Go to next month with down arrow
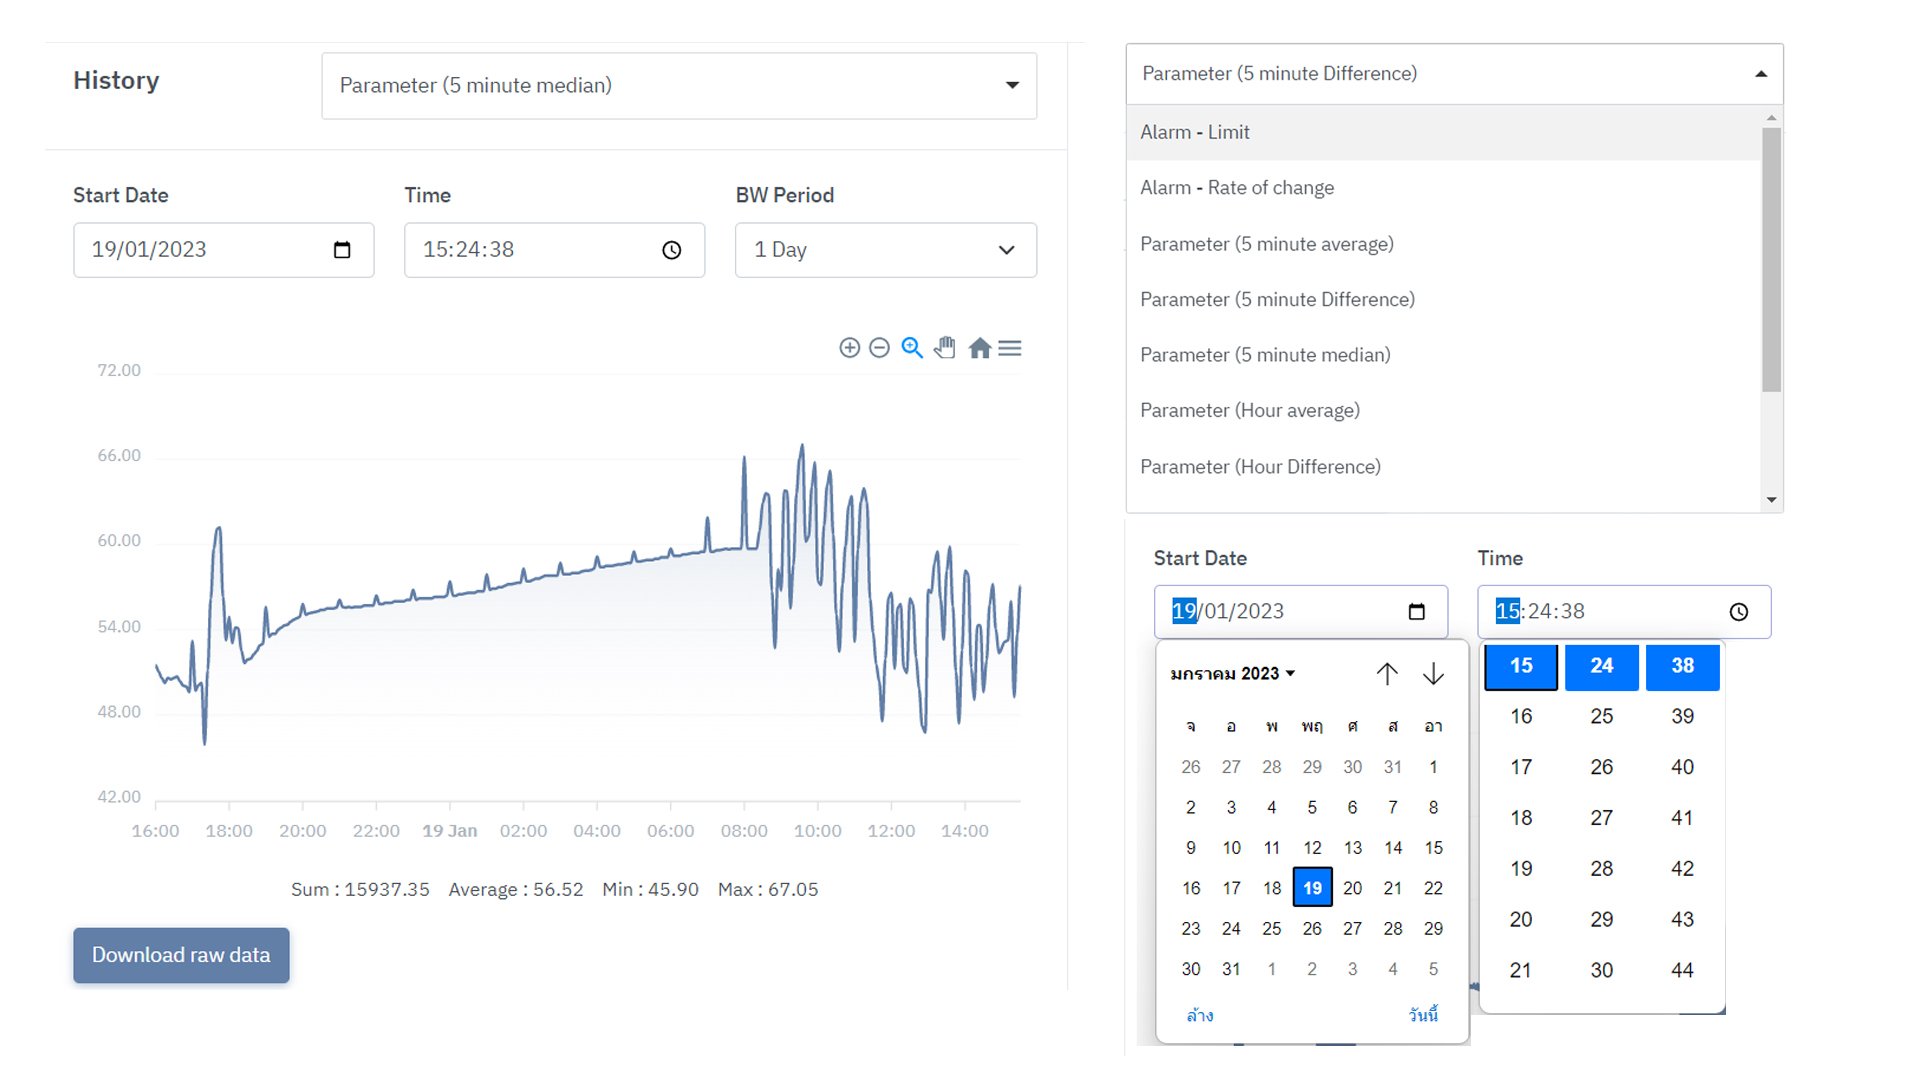Screen dimensions: 1920x1080 coord(1433,674)
